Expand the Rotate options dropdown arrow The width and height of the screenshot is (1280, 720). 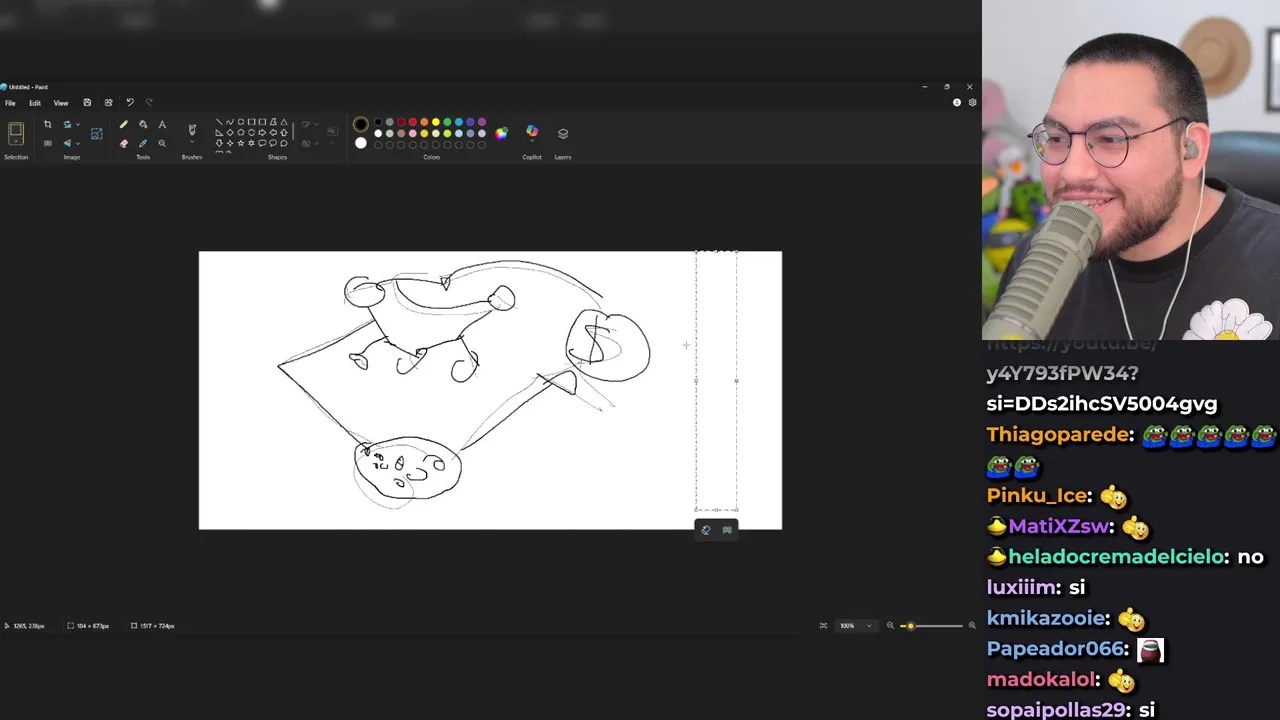[78, 124]
